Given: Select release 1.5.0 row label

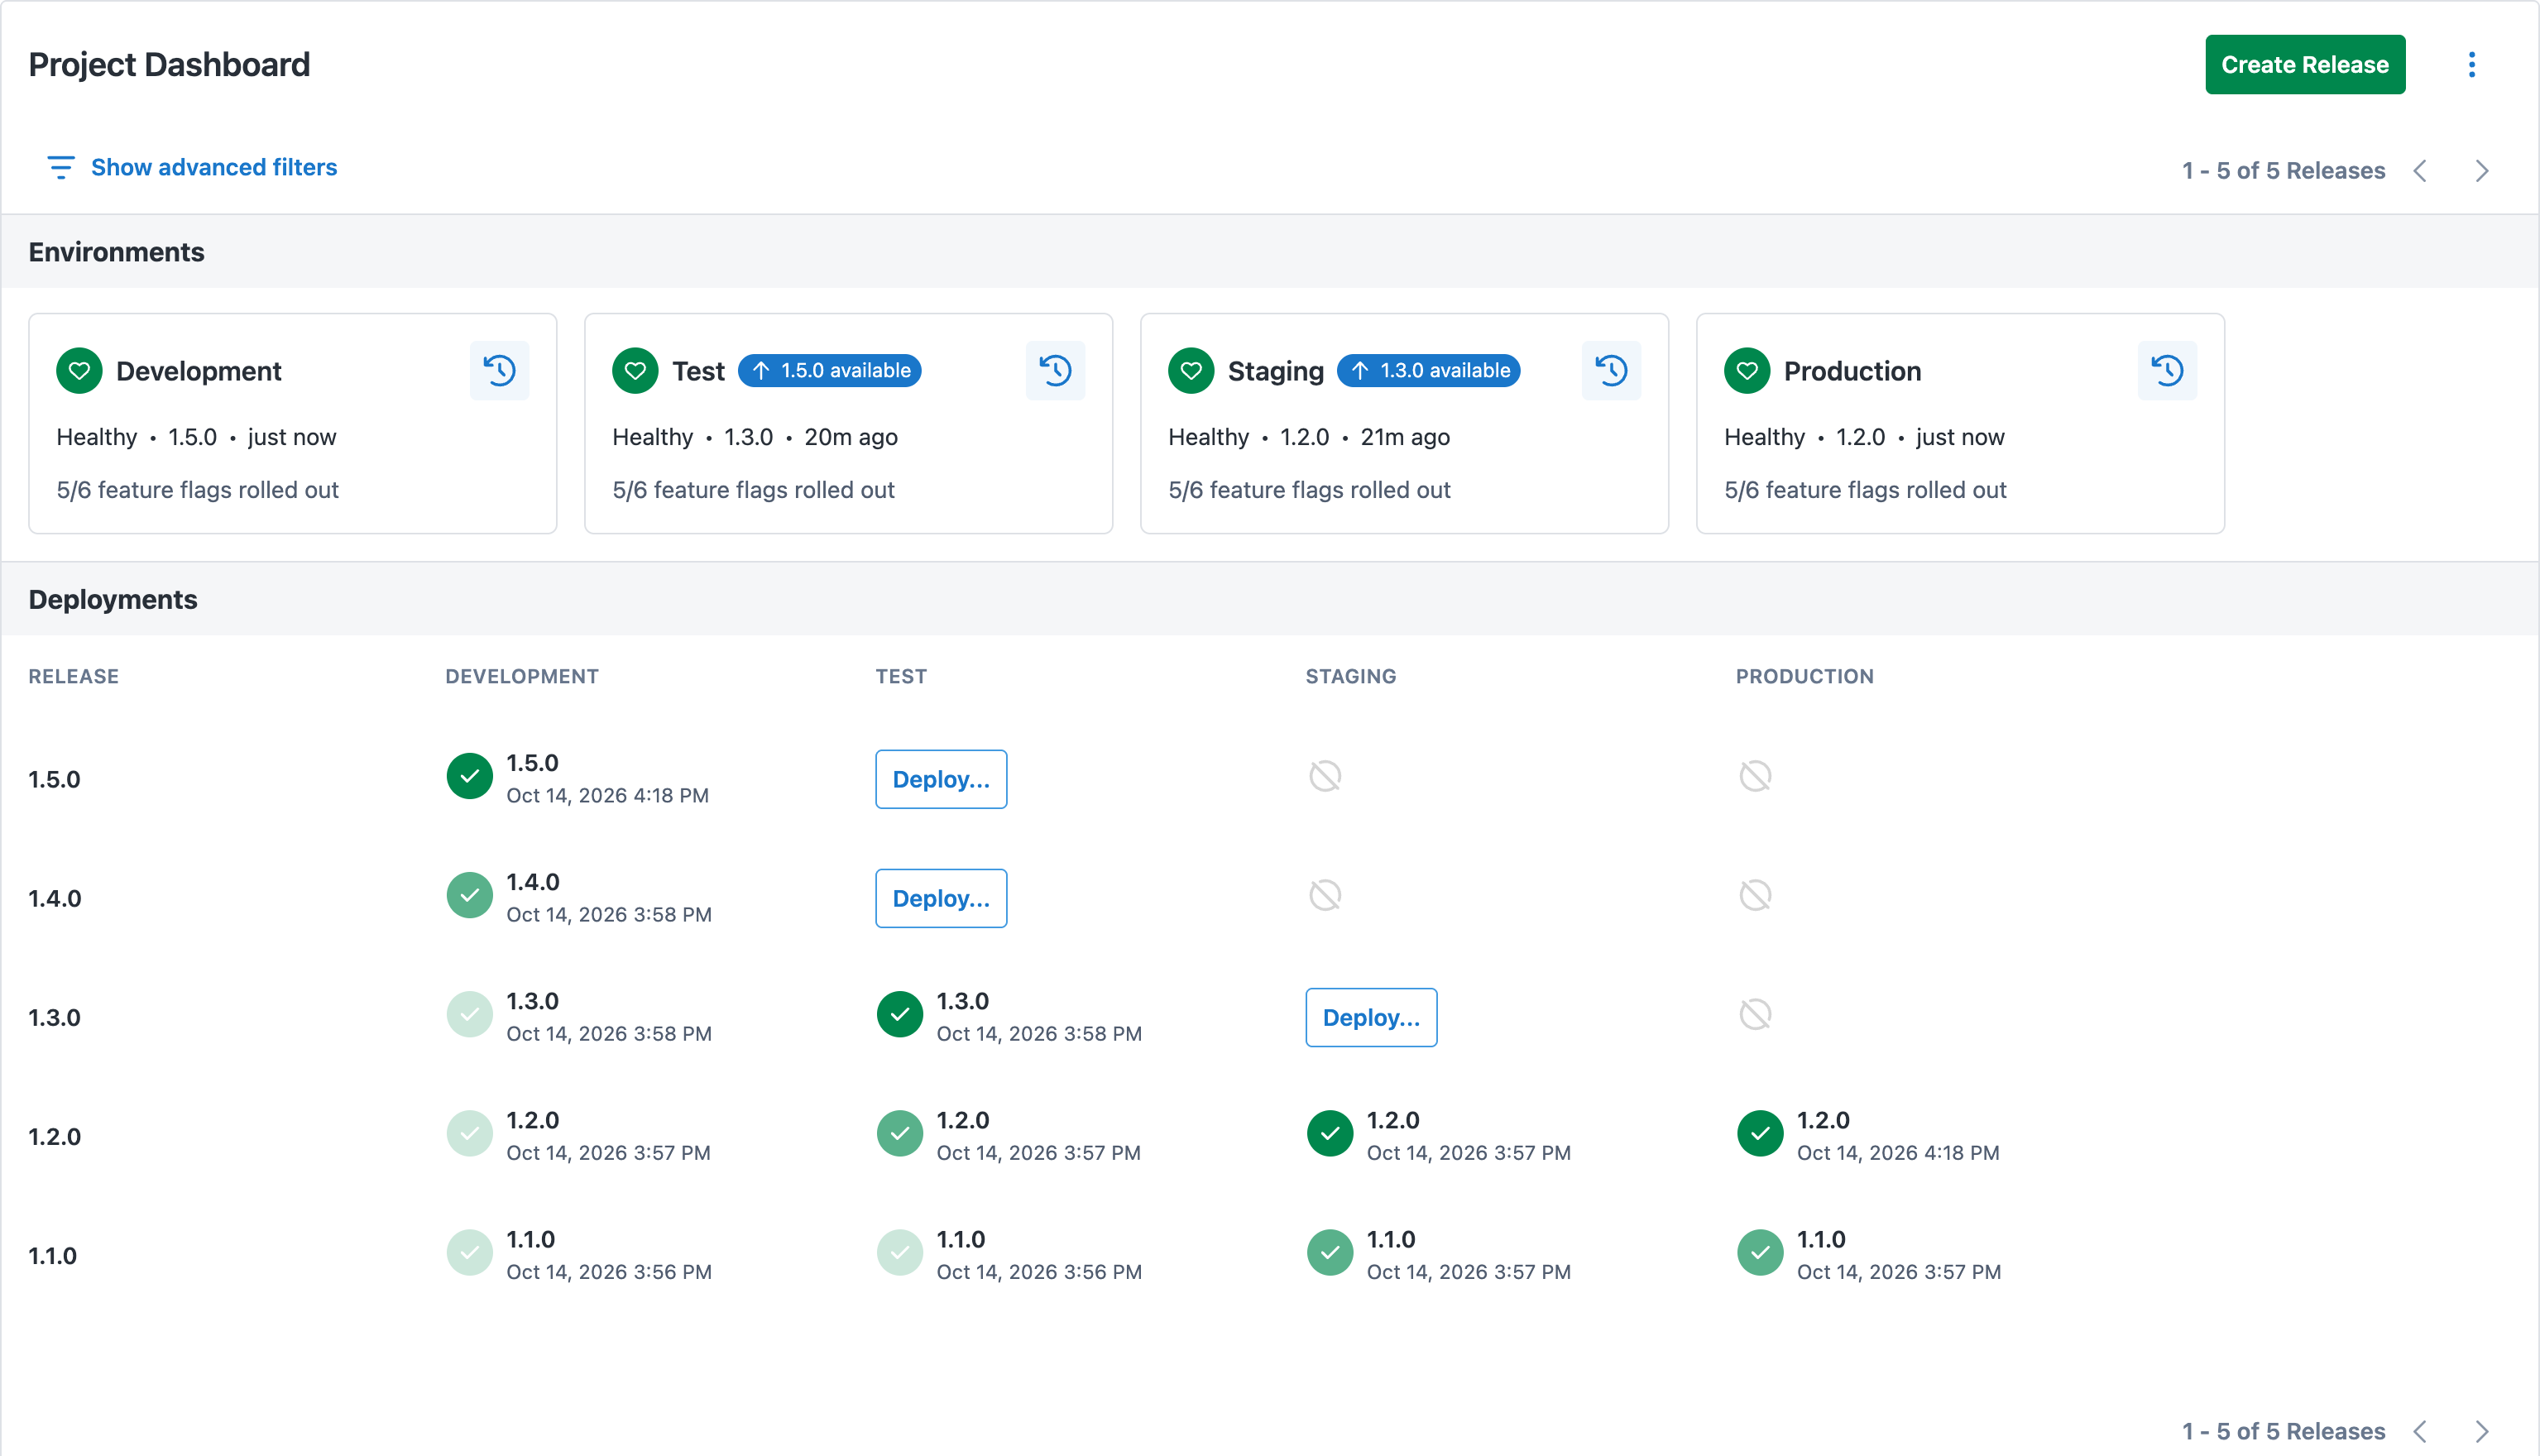Looking at the screenshot, I should (x=54, y=779).
